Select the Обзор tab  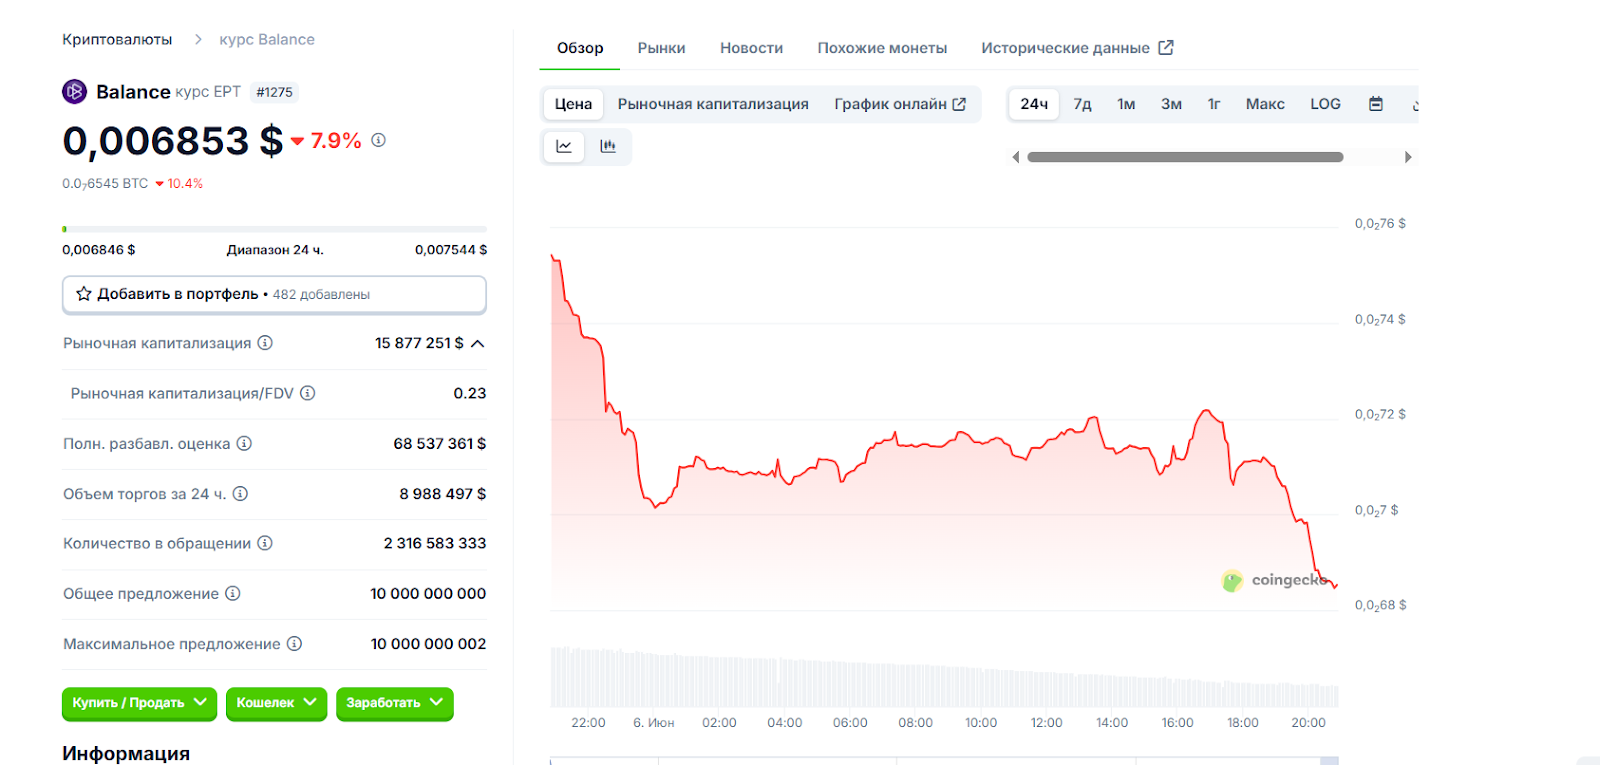click(580, 48)
